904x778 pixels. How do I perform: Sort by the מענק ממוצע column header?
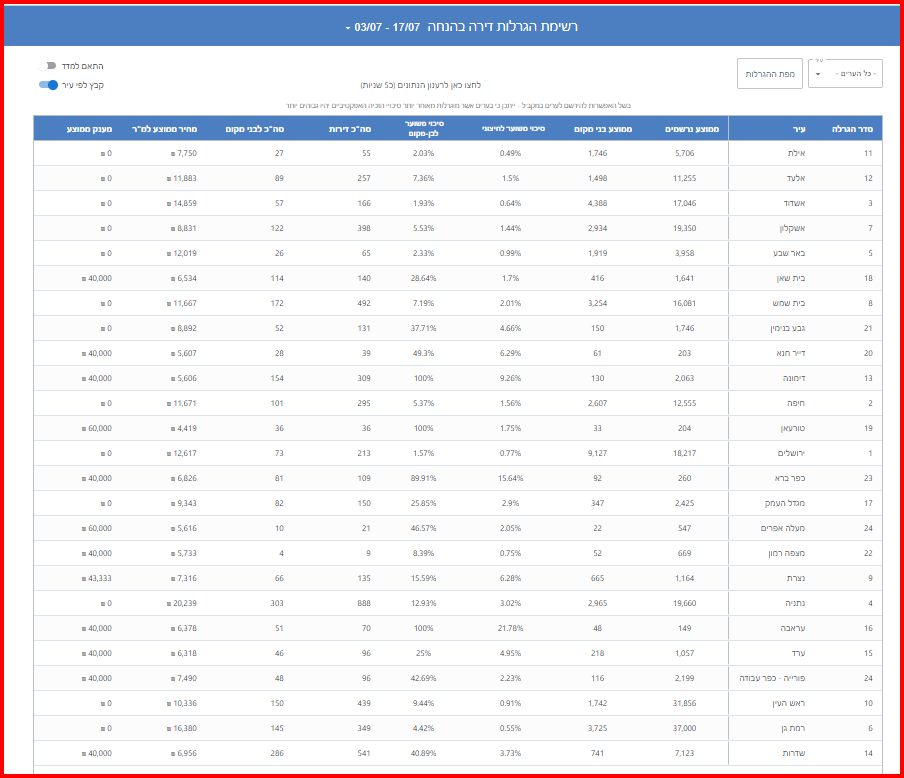pos(89,129)
